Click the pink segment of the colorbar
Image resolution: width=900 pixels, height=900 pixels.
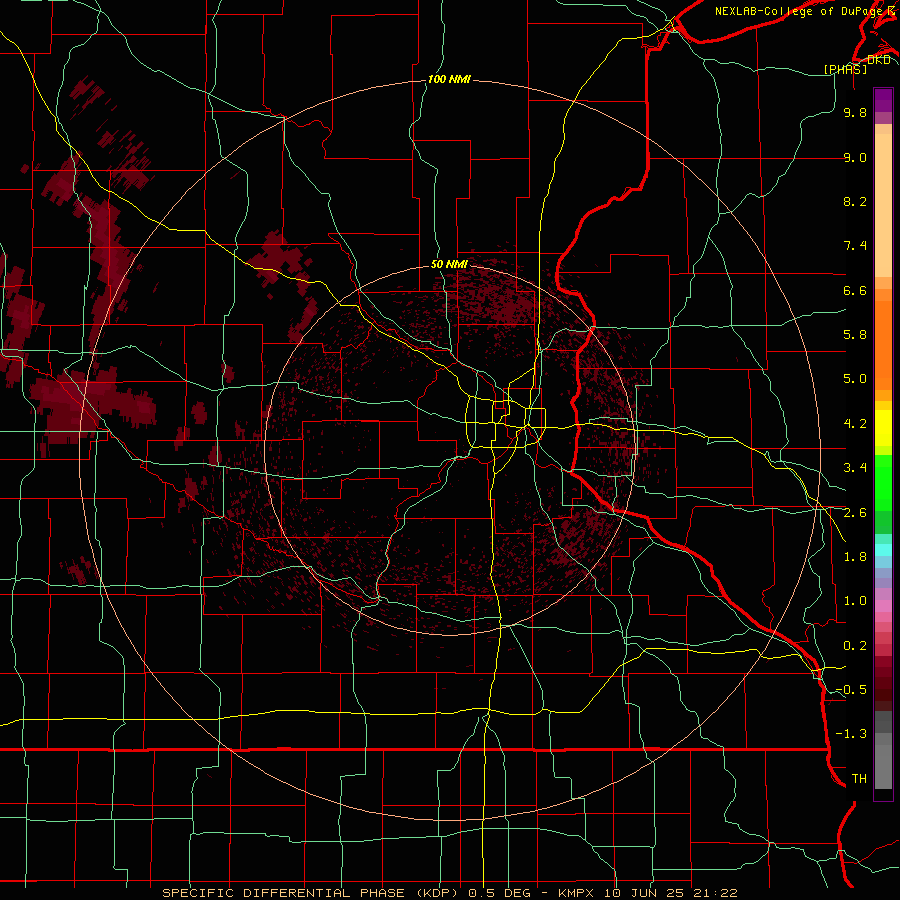pyautogui.click(x=883, y=606)
